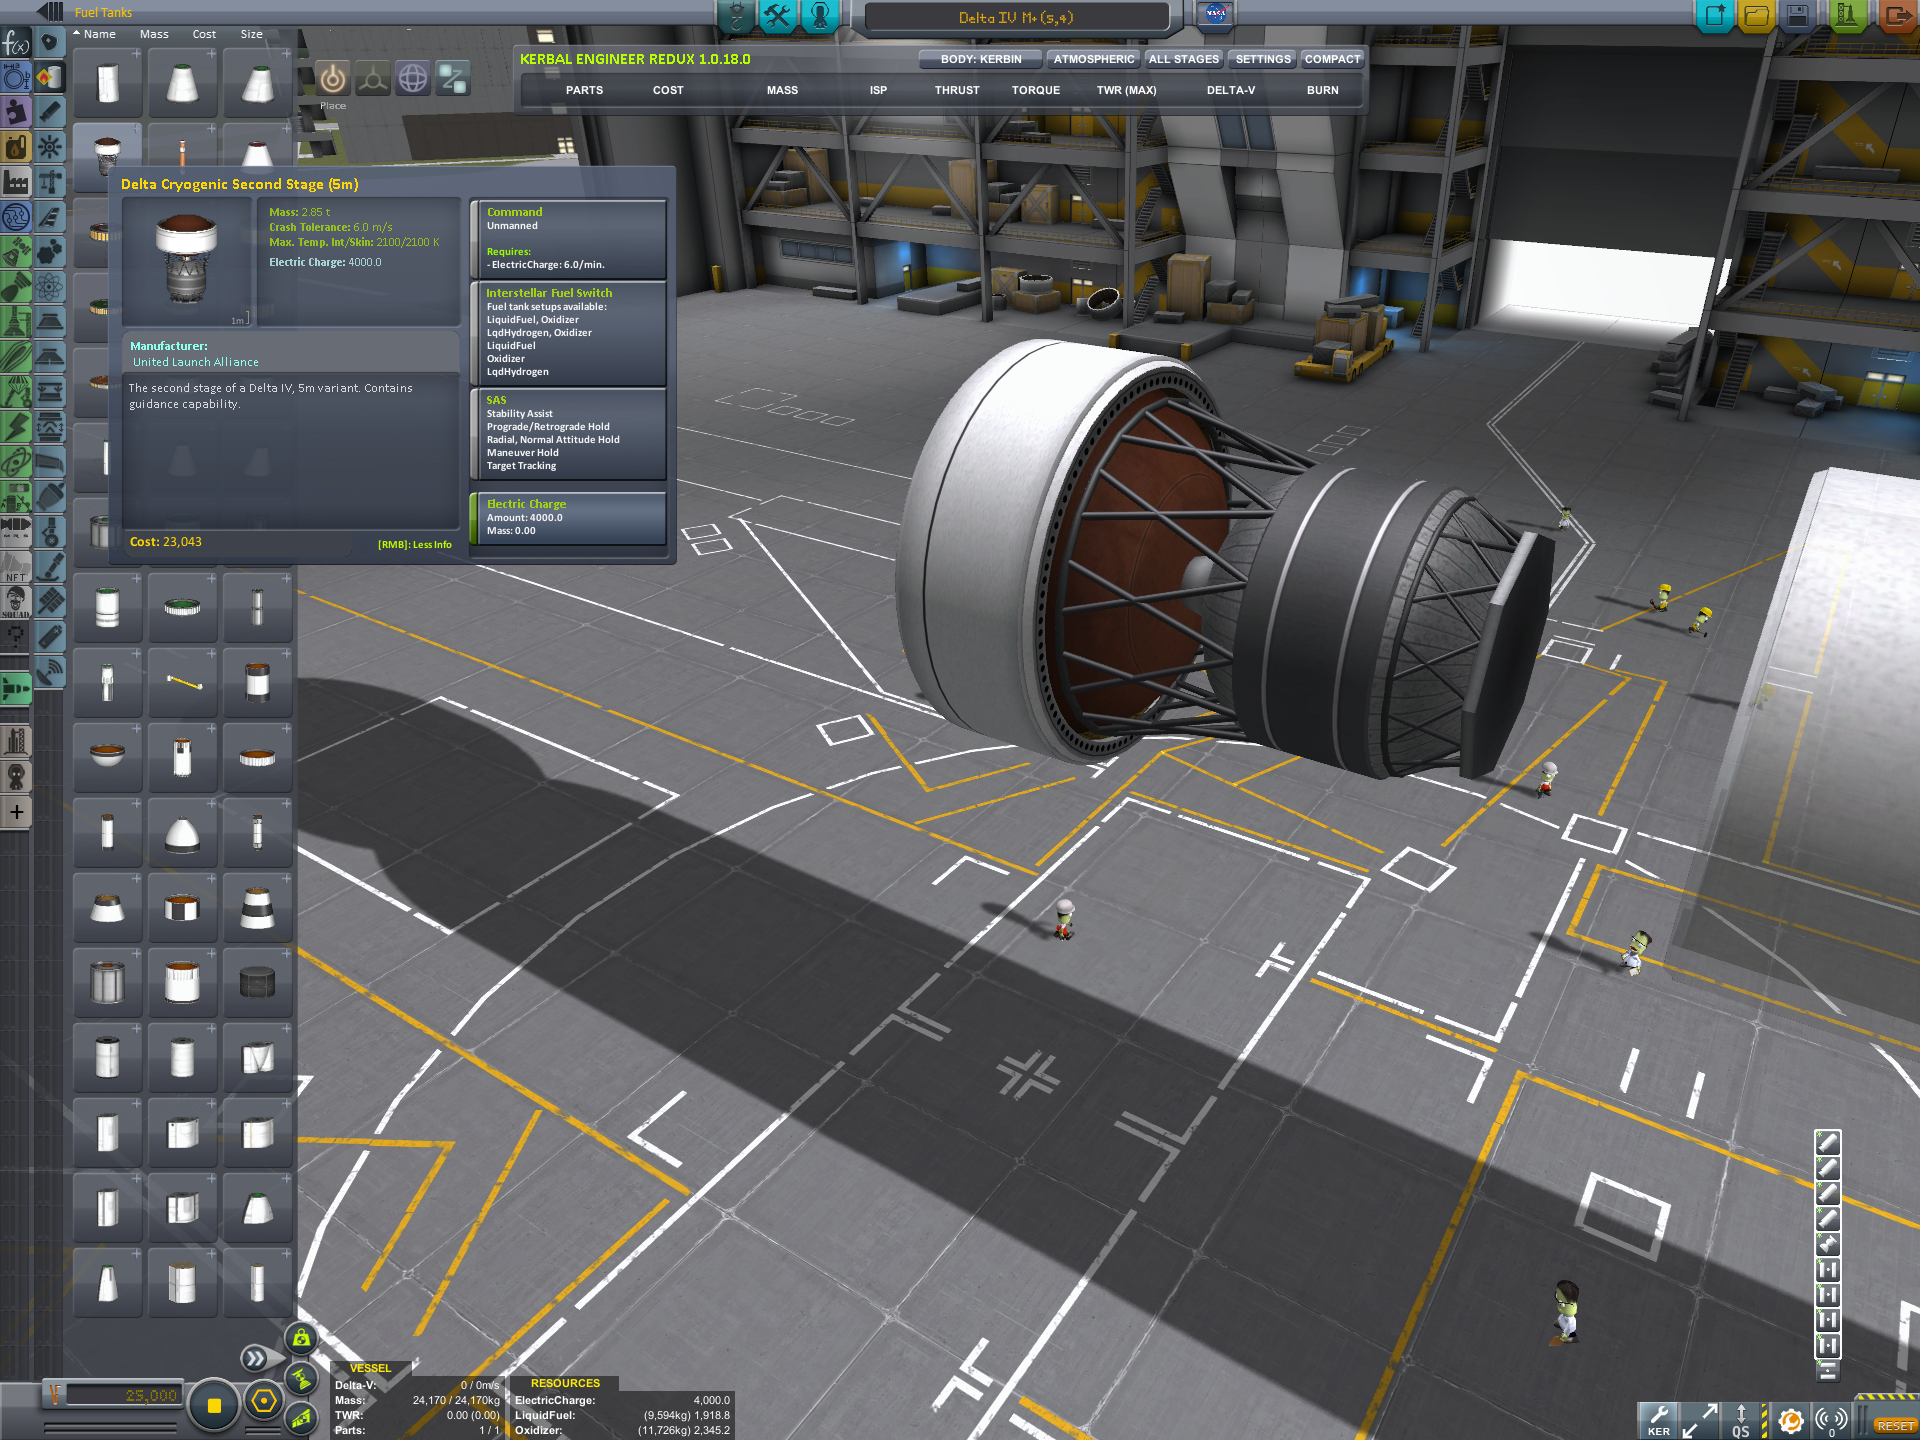Filter parts by Tech Level icon
Viewport: 1920px width, 1440px height.
[x=16, y=217]
